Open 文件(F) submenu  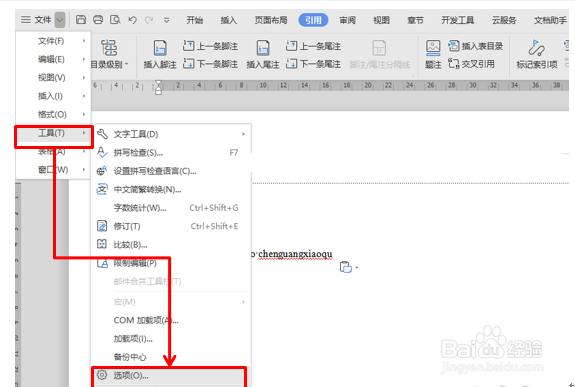pyautogui.click(x=53, y=41)
